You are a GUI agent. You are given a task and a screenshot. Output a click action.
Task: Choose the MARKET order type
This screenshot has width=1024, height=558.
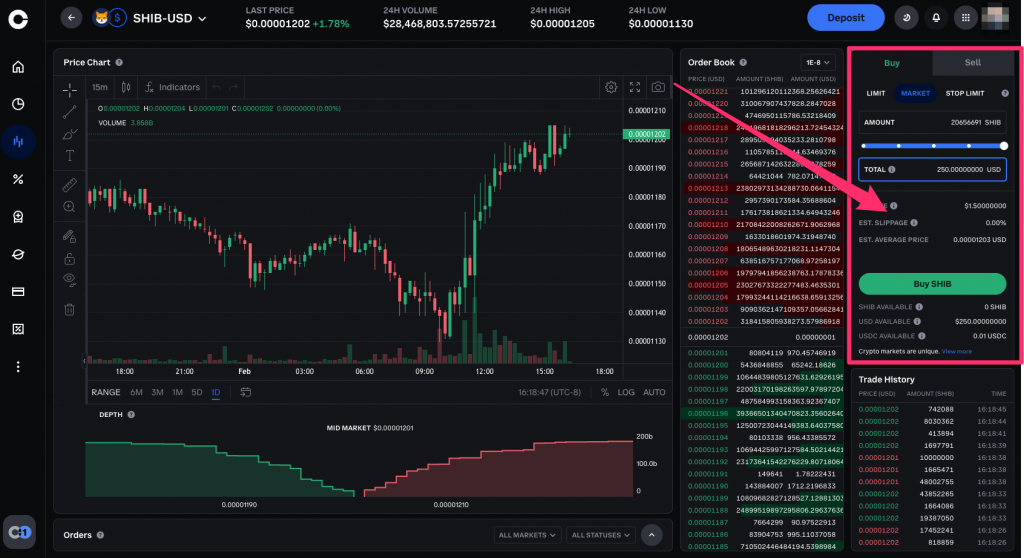point(916,93)
